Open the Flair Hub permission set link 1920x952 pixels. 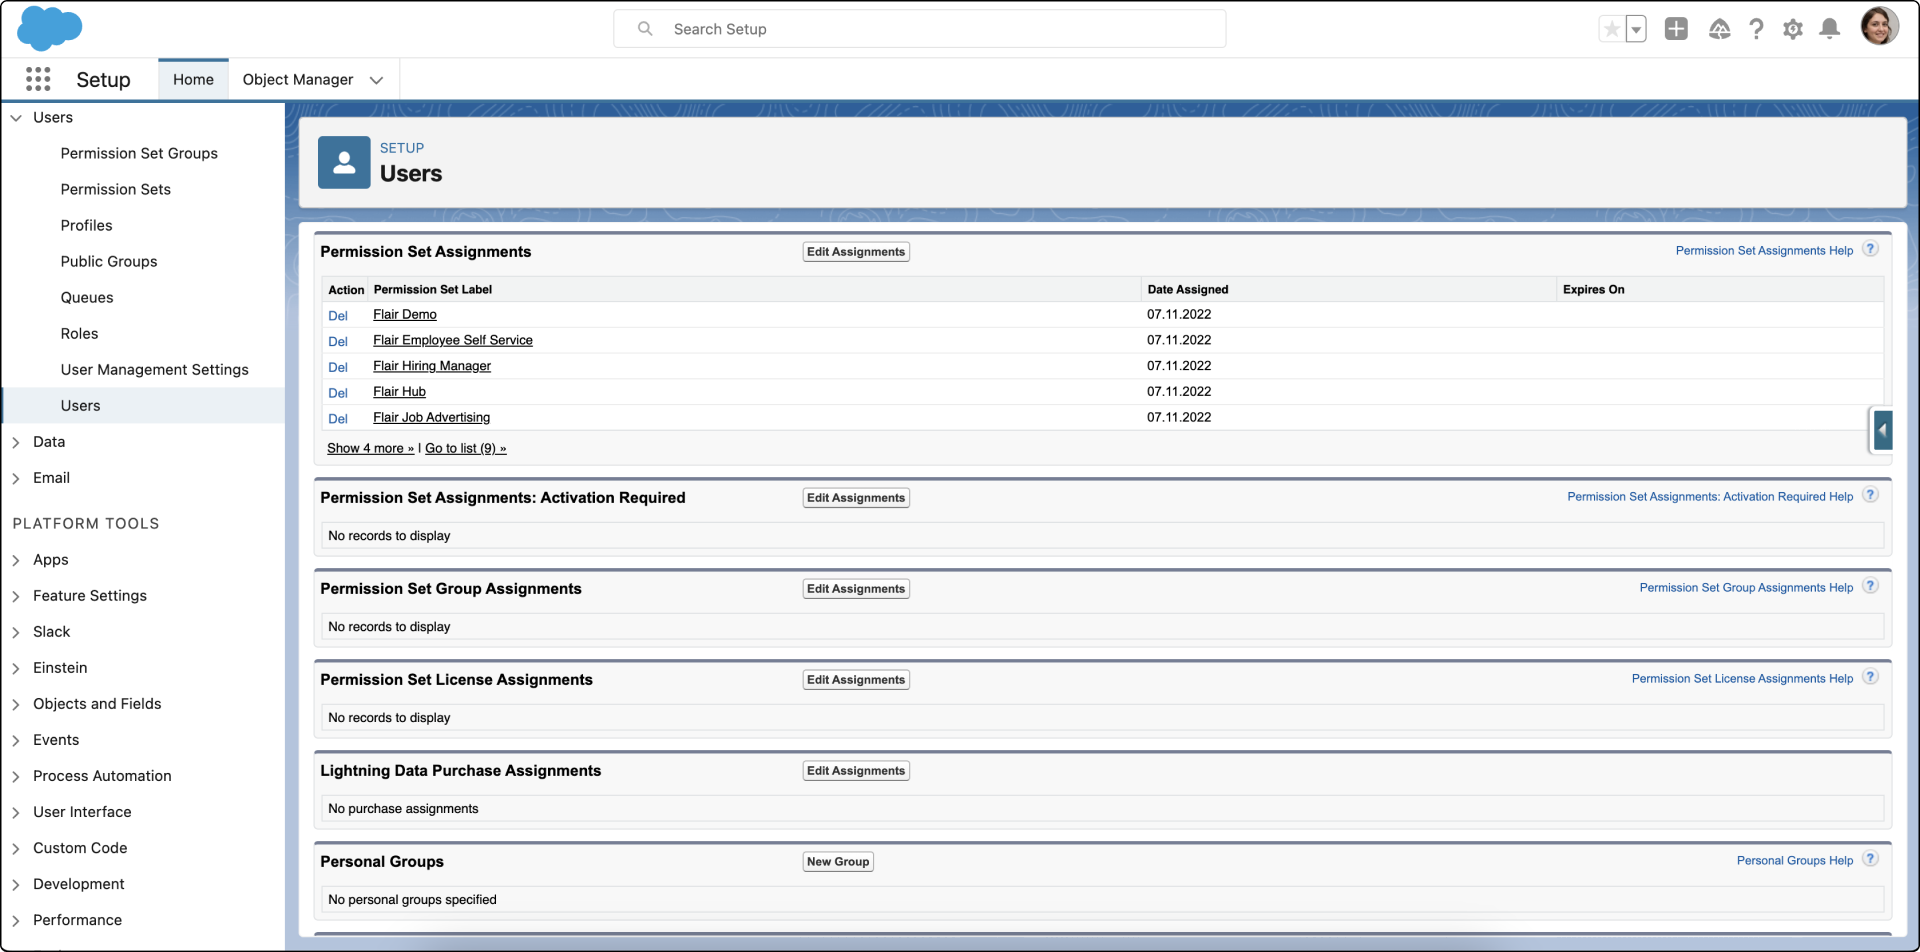pos(399,391)
